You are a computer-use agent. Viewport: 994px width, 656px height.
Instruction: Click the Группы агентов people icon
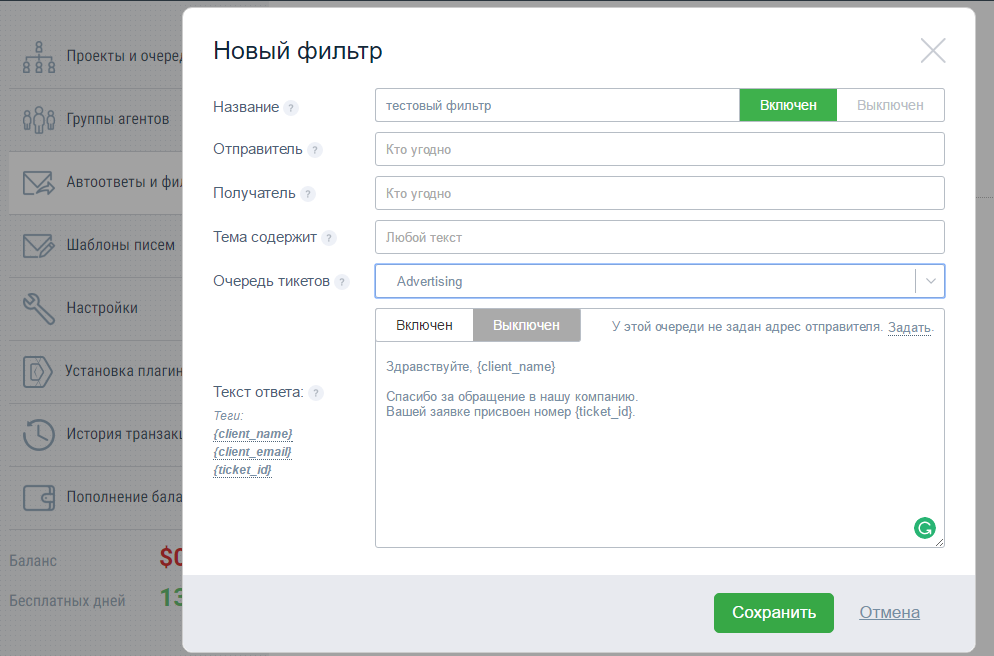click(38, 119)
